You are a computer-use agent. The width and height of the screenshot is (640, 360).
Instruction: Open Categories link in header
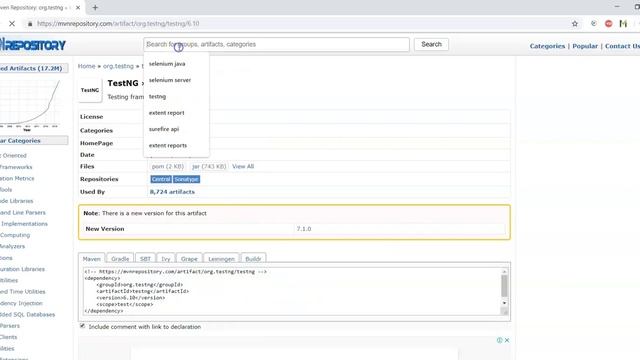coord(547,46)
